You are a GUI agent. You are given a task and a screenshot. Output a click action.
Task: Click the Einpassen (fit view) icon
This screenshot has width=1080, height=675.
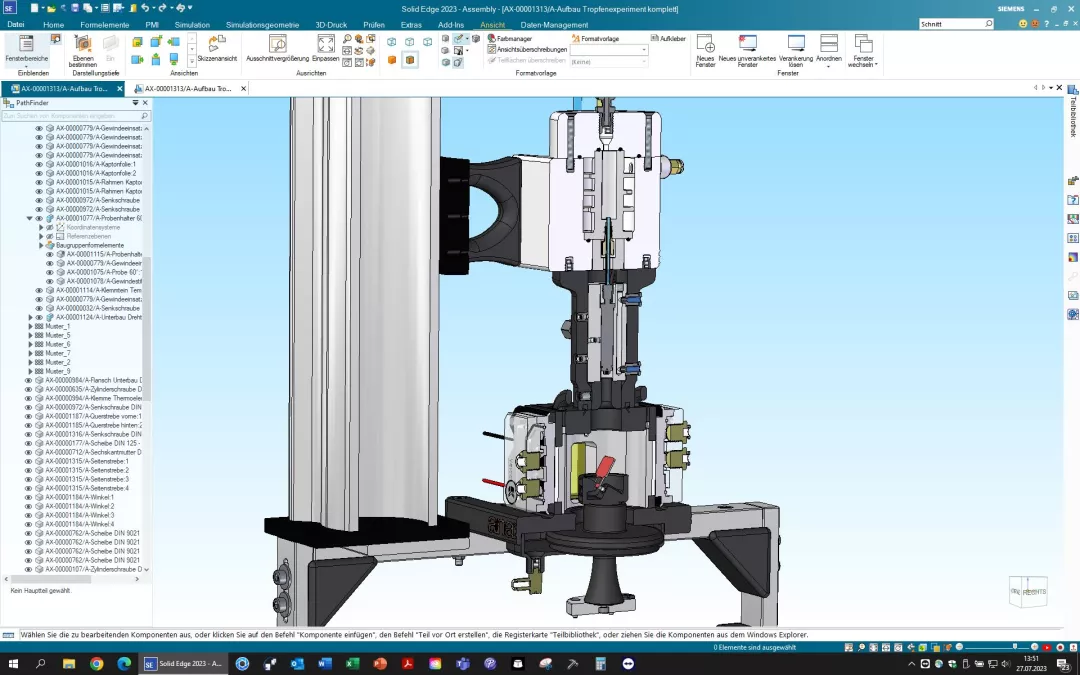[x=326, y=44]
